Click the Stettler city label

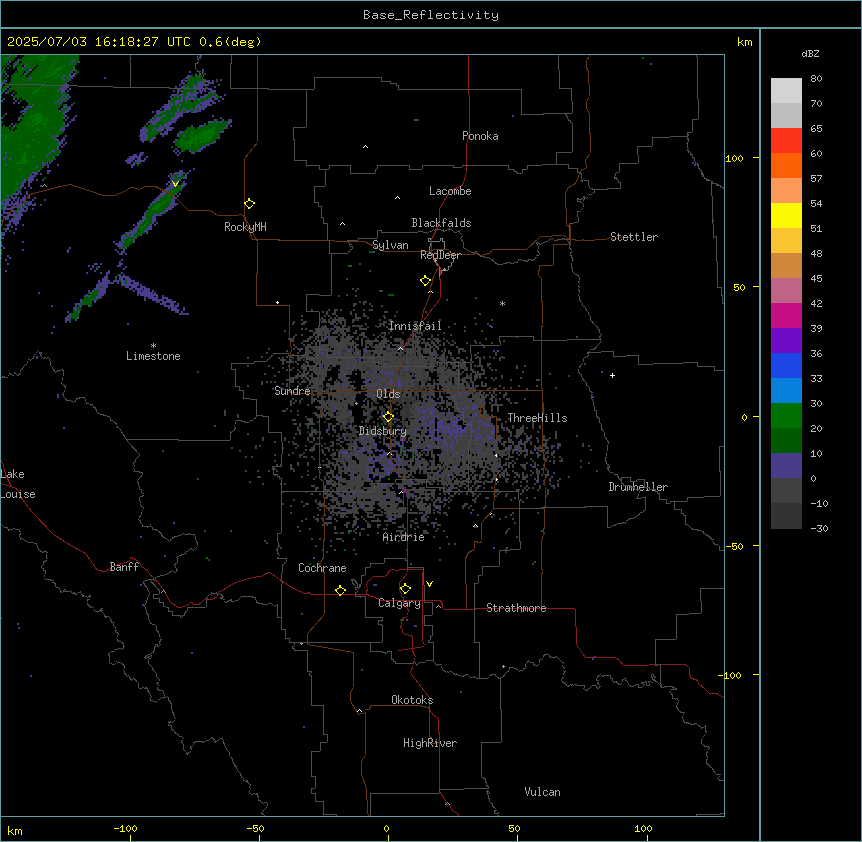634,237
